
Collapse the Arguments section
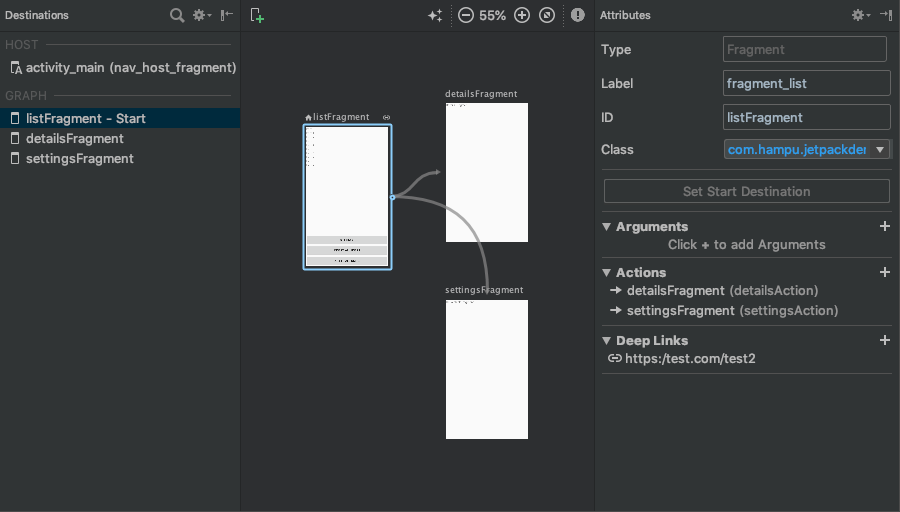point(607,227)
